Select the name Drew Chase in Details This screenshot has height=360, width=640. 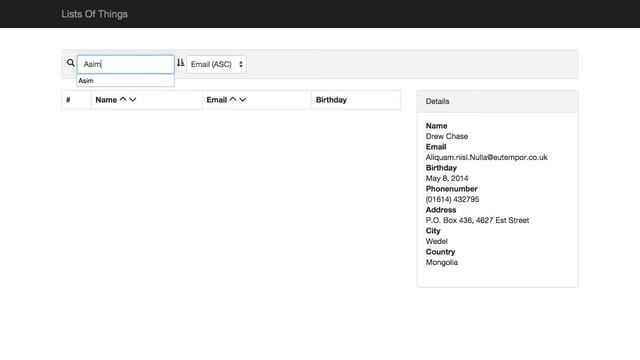coord(447,136)
